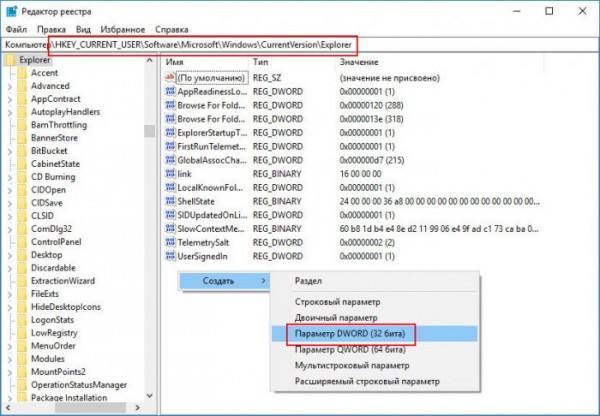
Task: Choose Расширяемый строковый параметр entry
Action: [x=375, y=382]
